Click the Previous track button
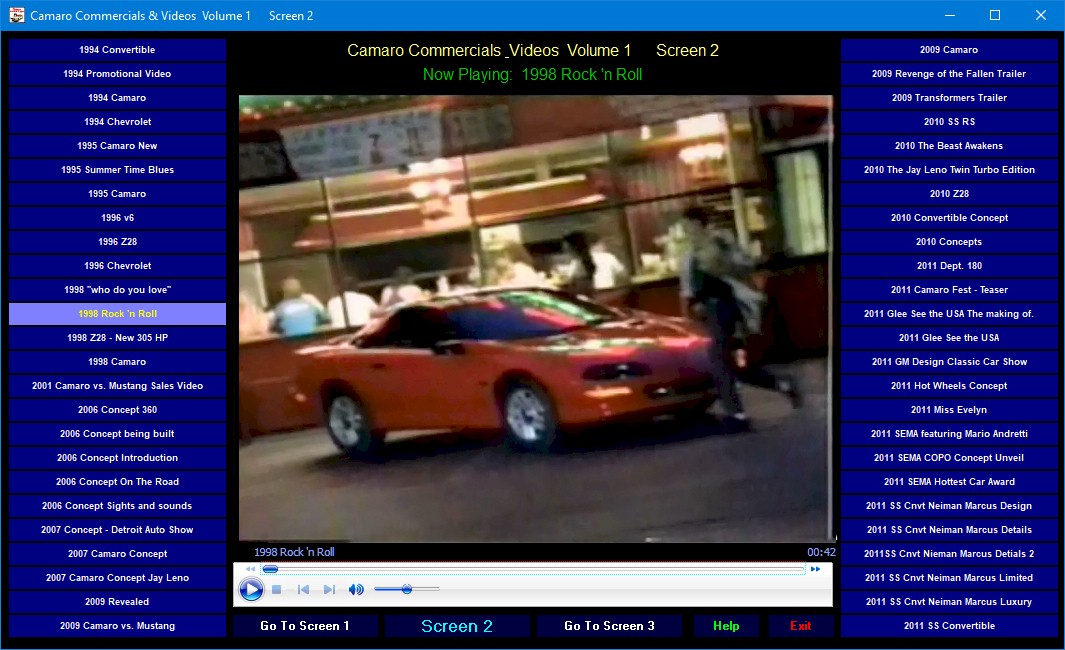This screenshot has width=1065, height=650. pos(303,590)
